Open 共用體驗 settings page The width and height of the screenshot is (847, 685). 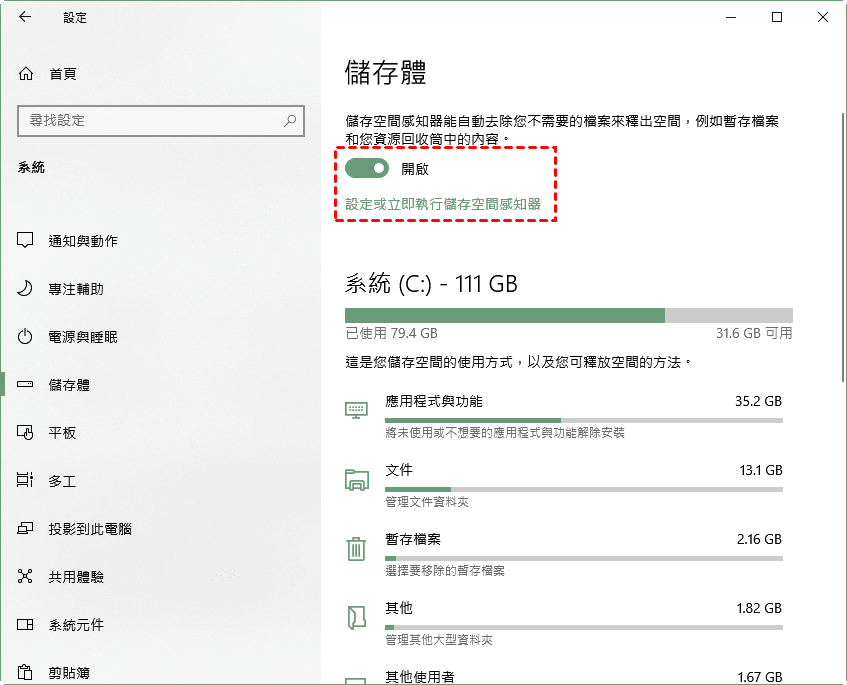[x=76, y=577]
